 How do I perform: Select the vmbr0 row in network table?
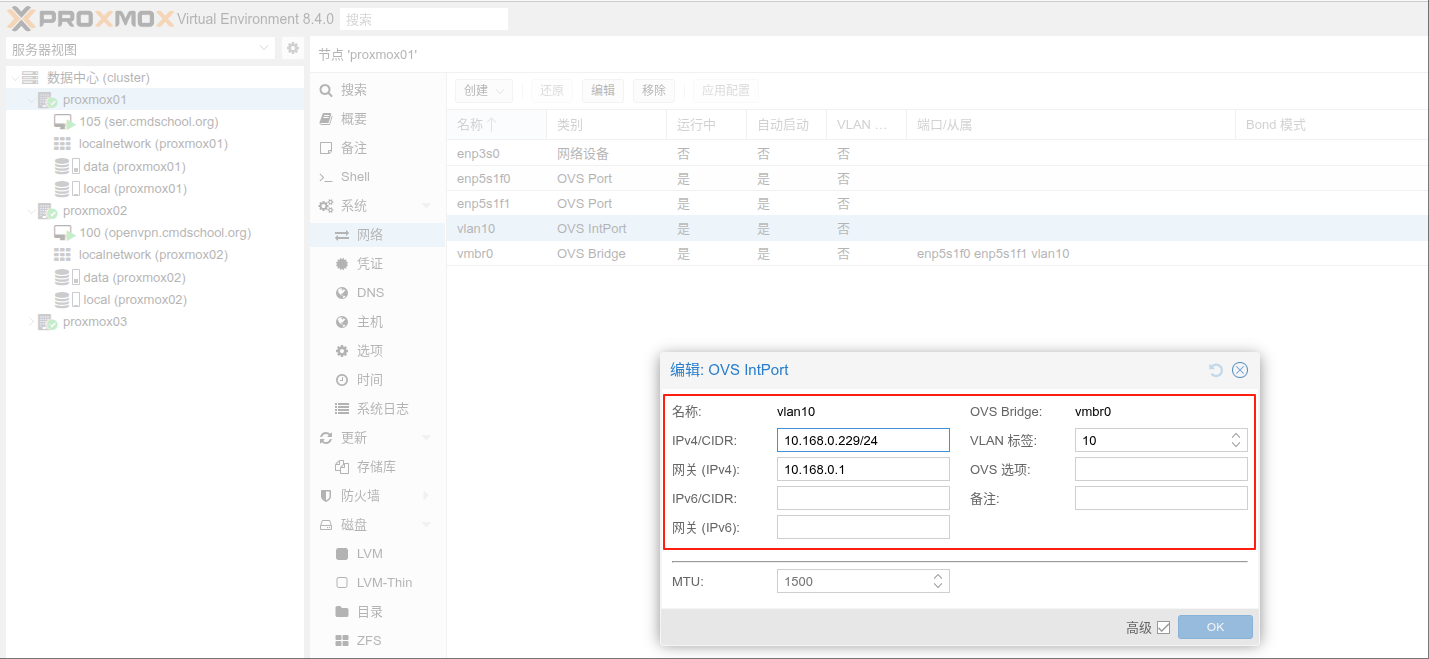[937, 254]
